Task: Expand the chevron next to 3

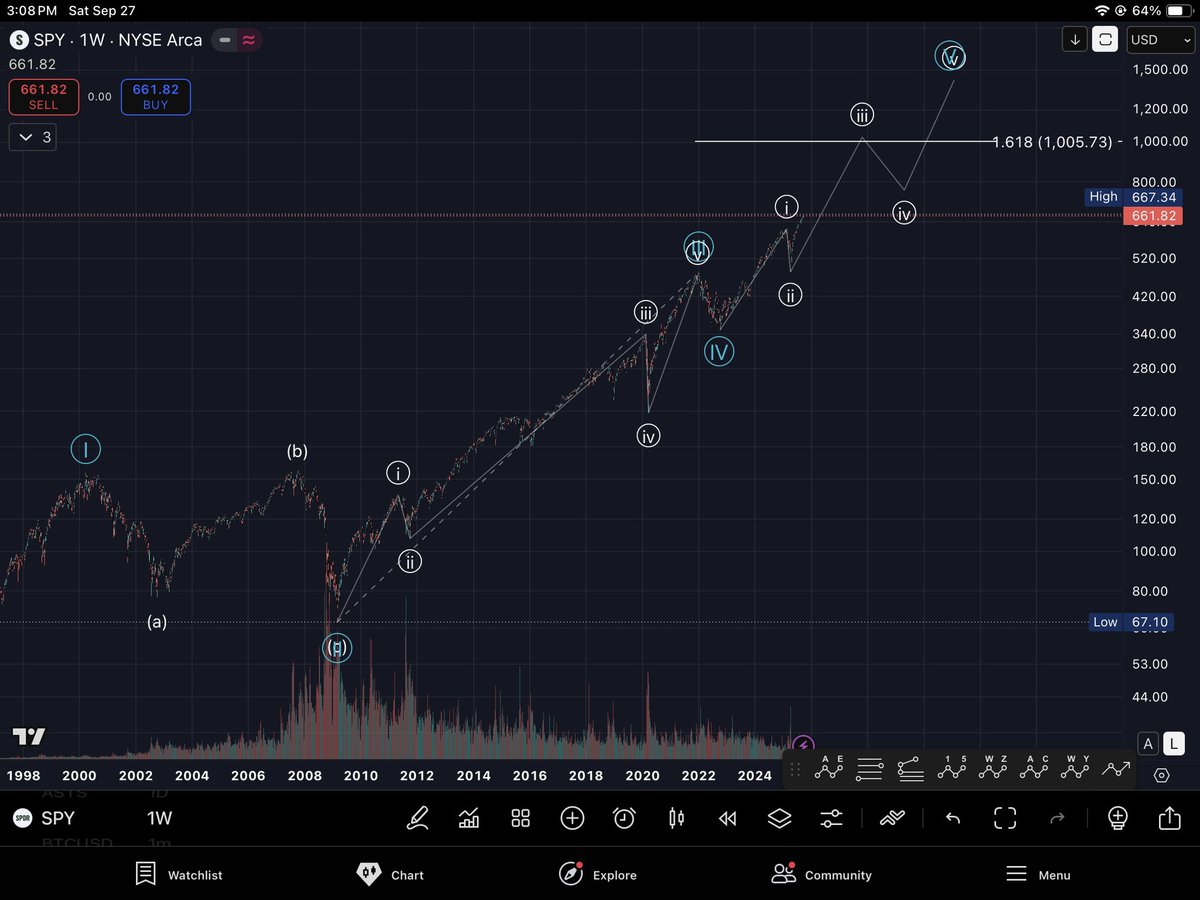Action: tap(33, 137)
